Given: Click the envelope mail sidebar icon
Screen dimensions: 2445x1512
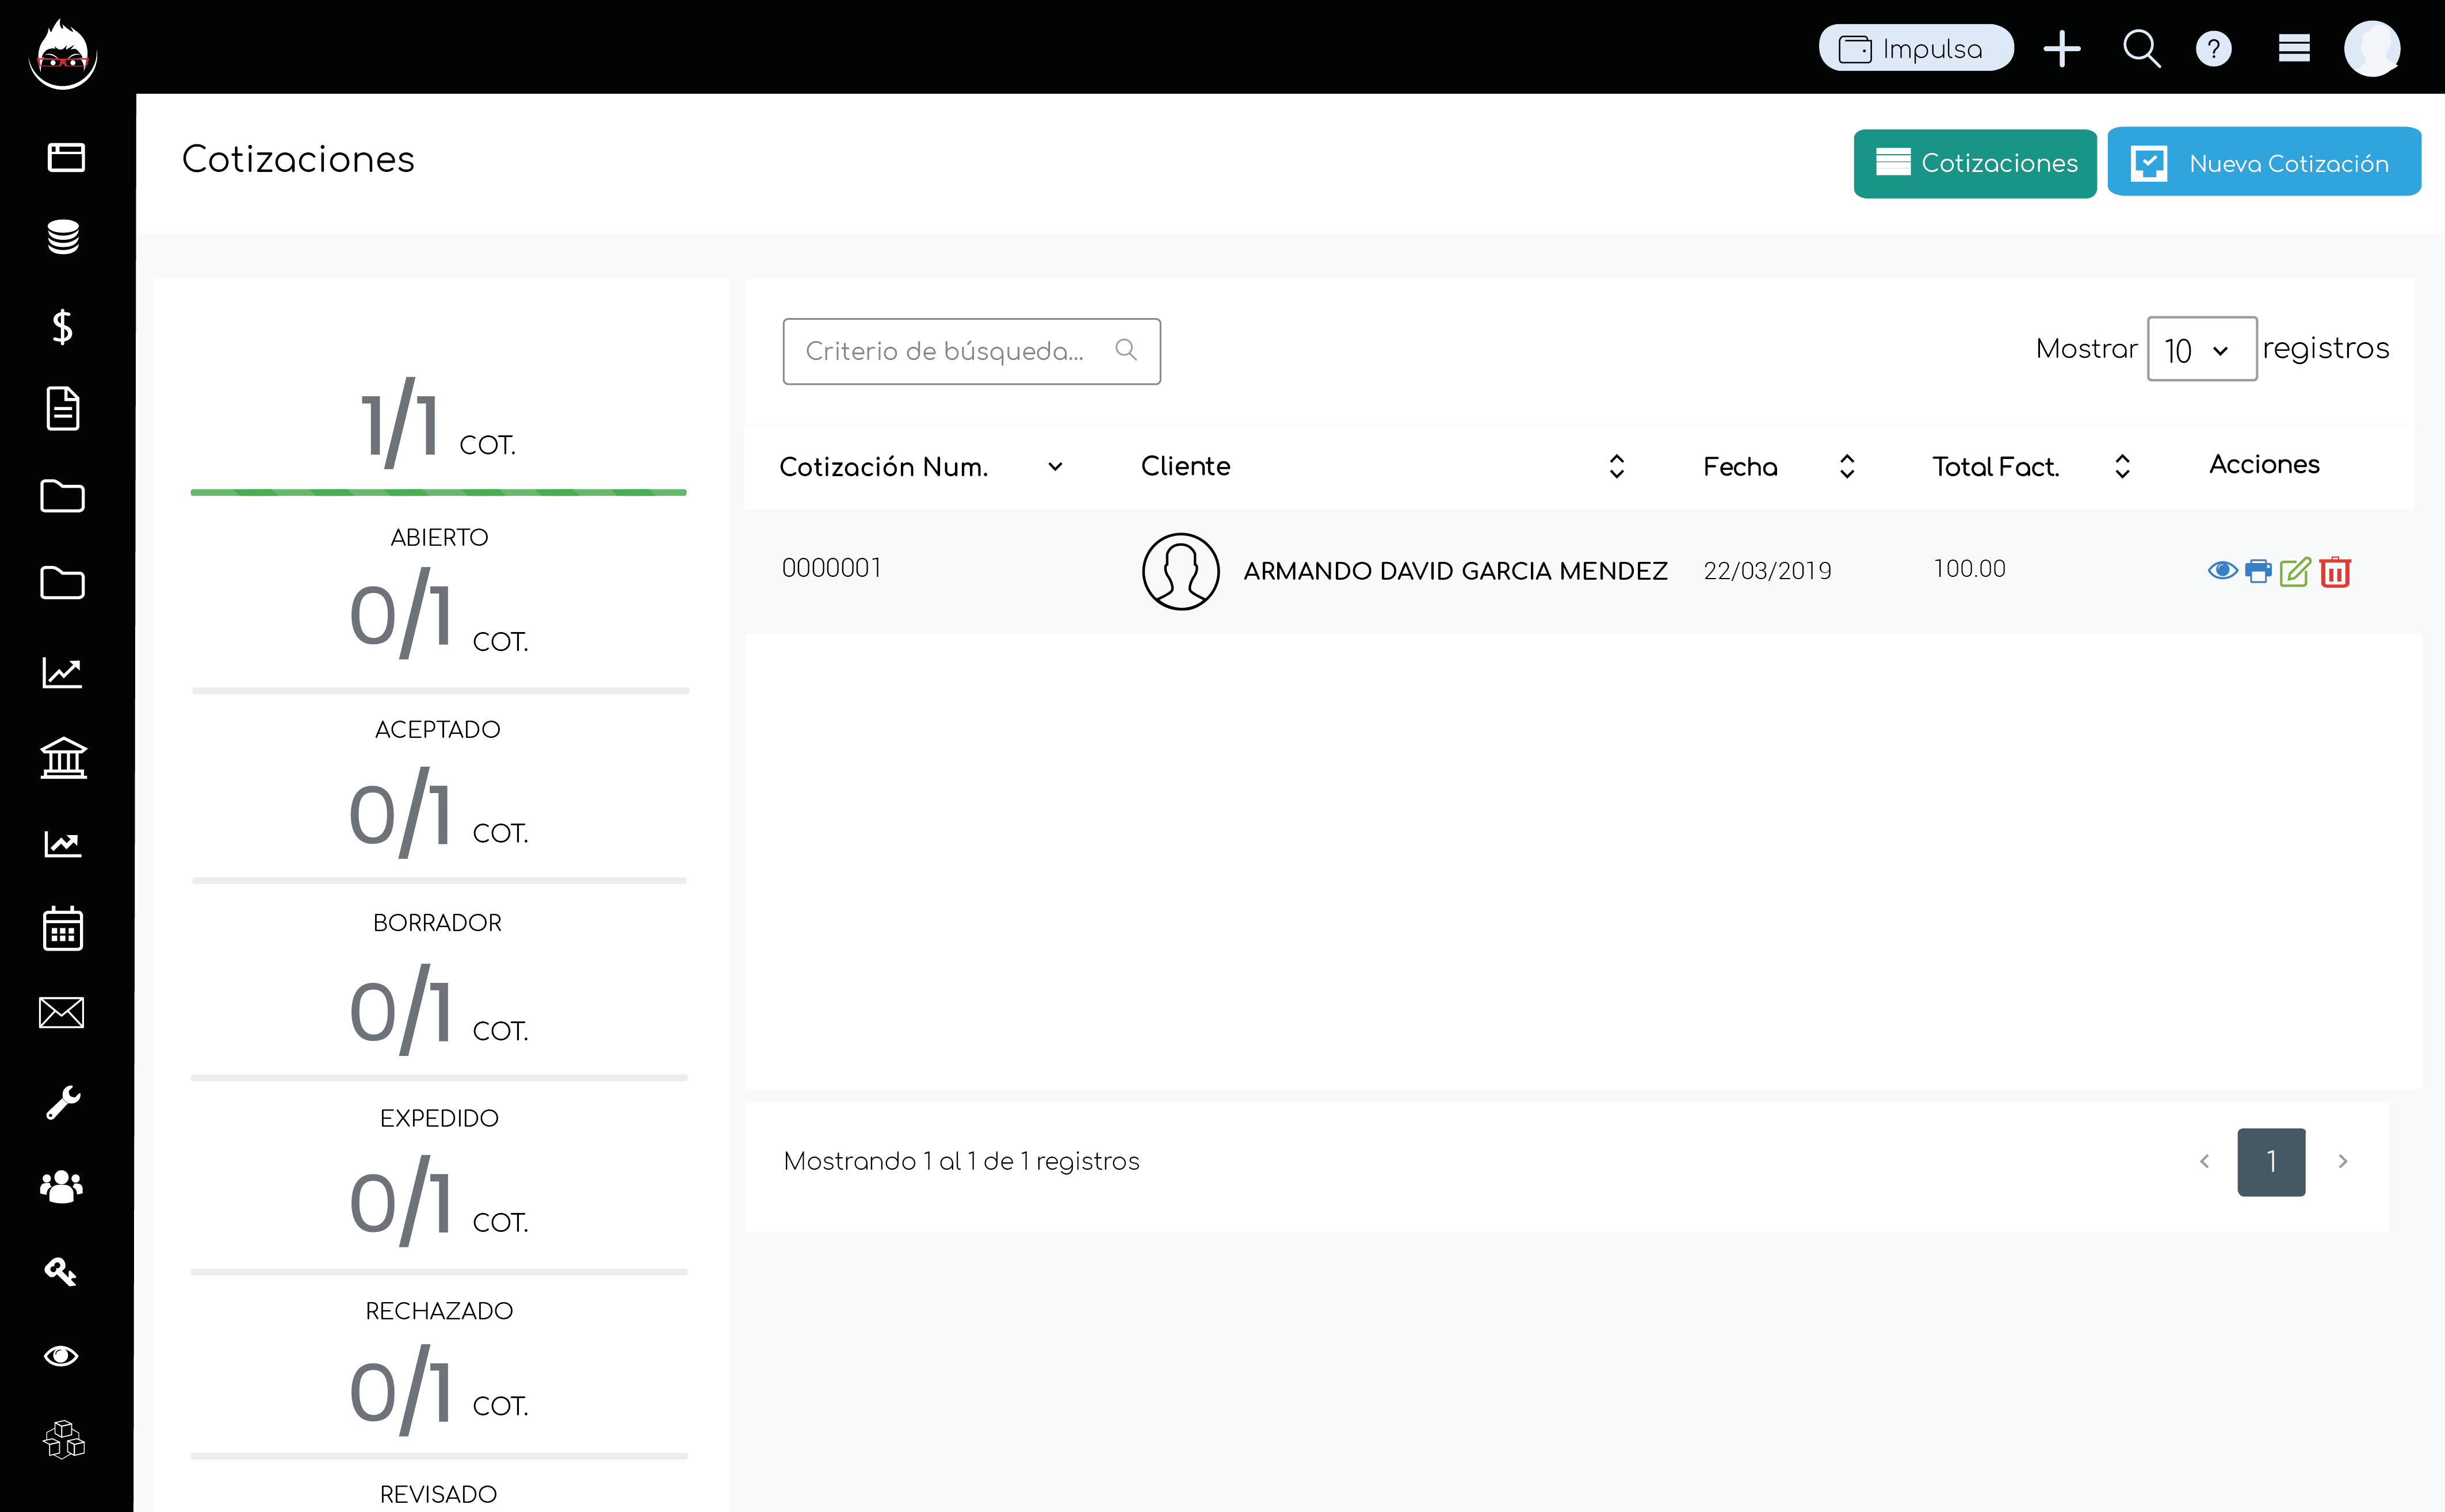Looking at the screenshot, I should point(62,1013).
